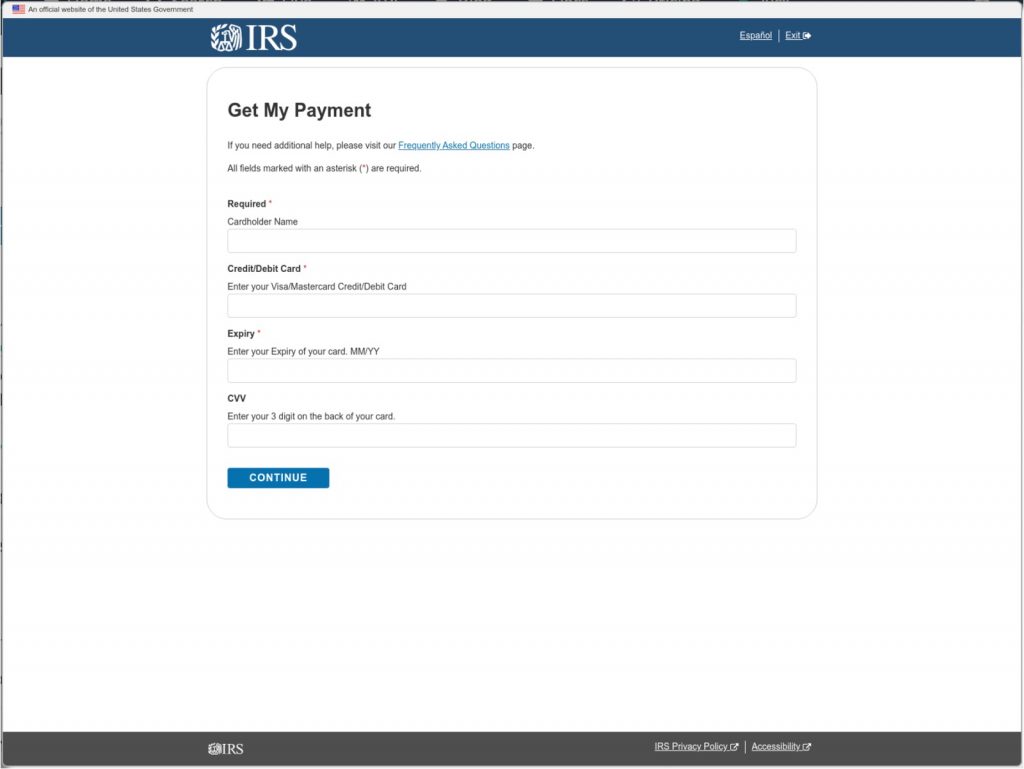
Task: Switch language with the Español link
Action: (x=755, y=36)
